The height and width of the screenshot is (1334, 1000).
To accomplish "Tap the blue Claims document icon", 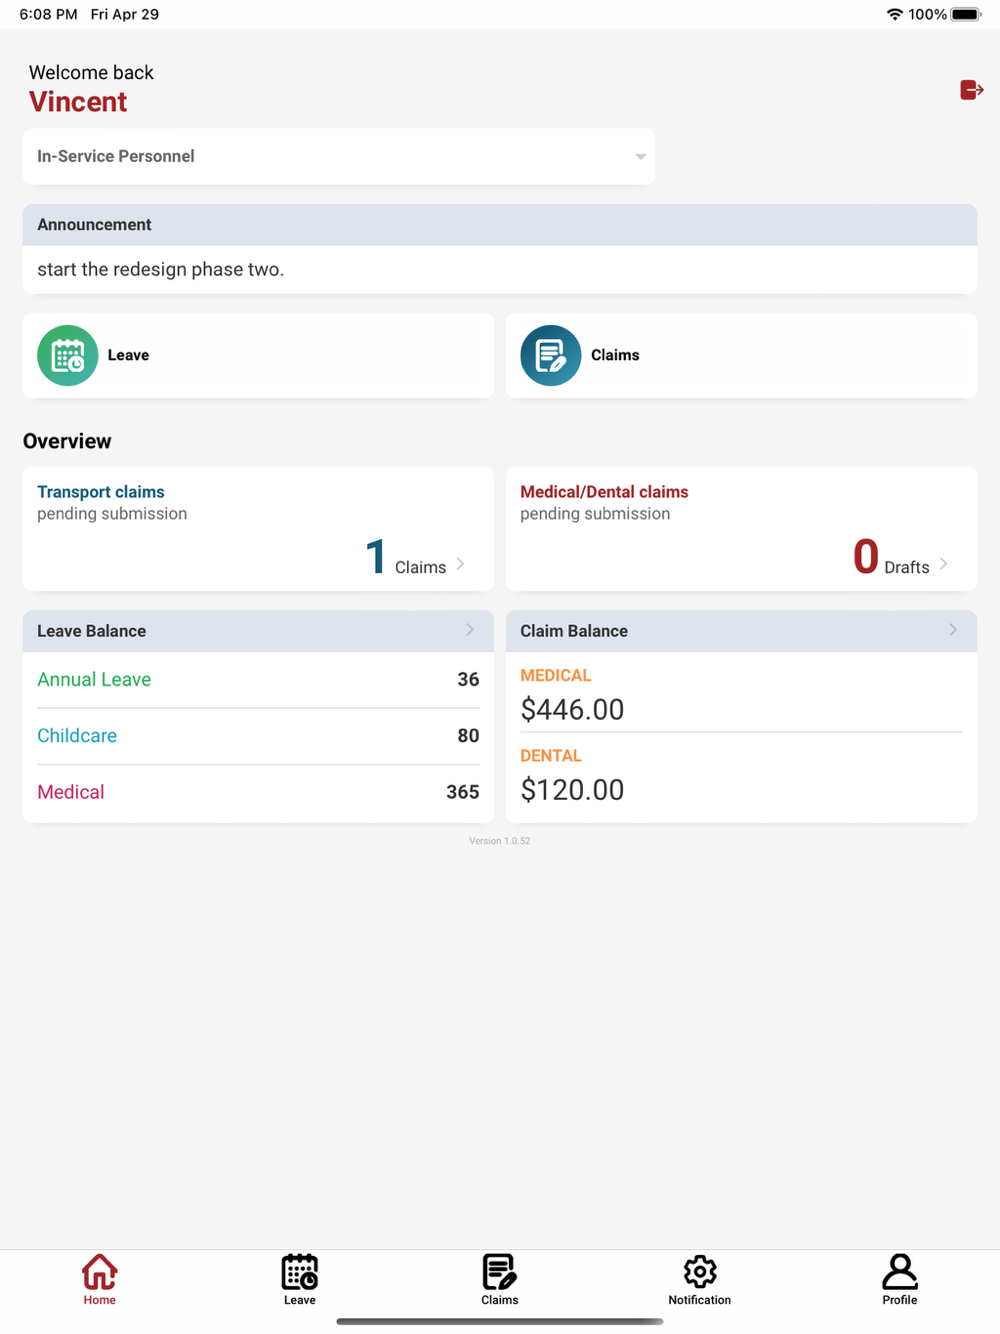I will point(550,355).
